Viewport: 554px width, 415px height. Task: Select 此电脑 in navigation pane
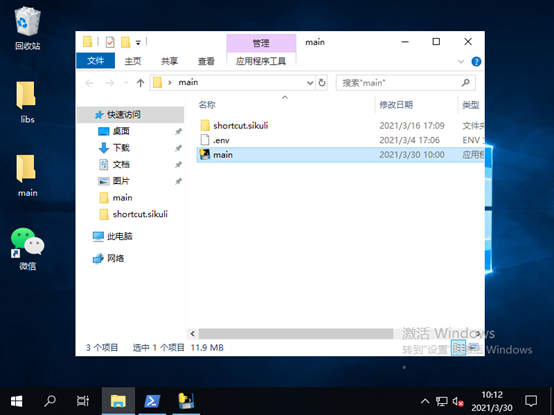[119, 236]
